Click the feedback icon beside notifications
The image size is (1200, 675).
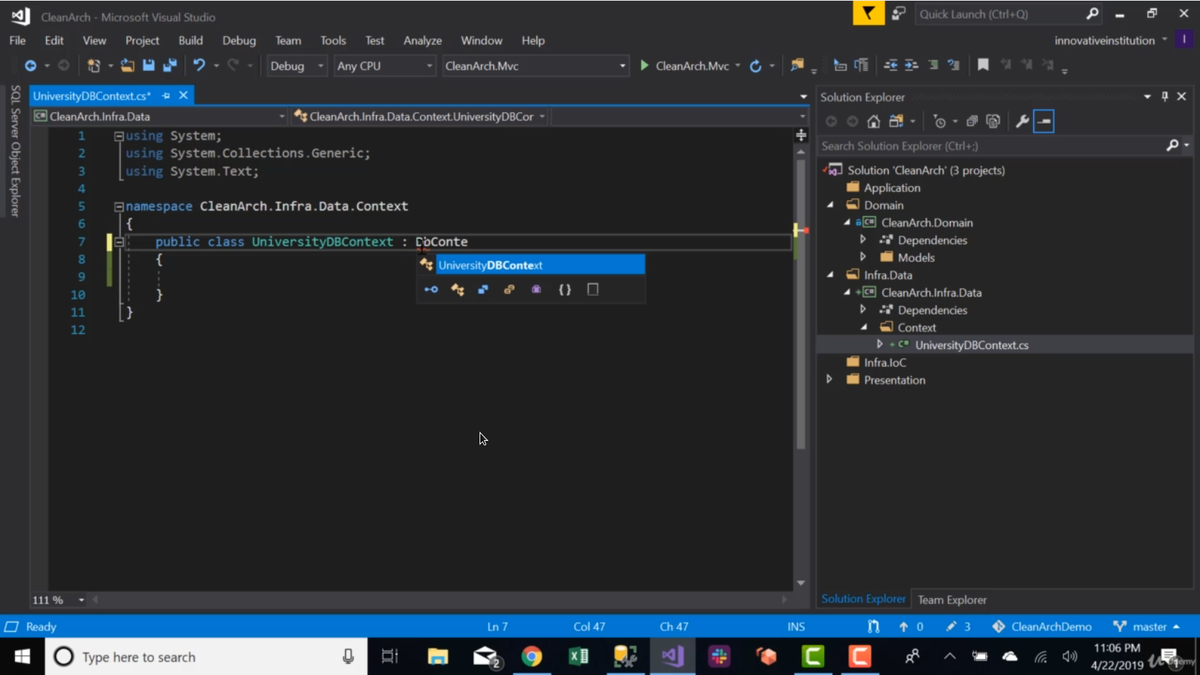(x=898, y=14)
